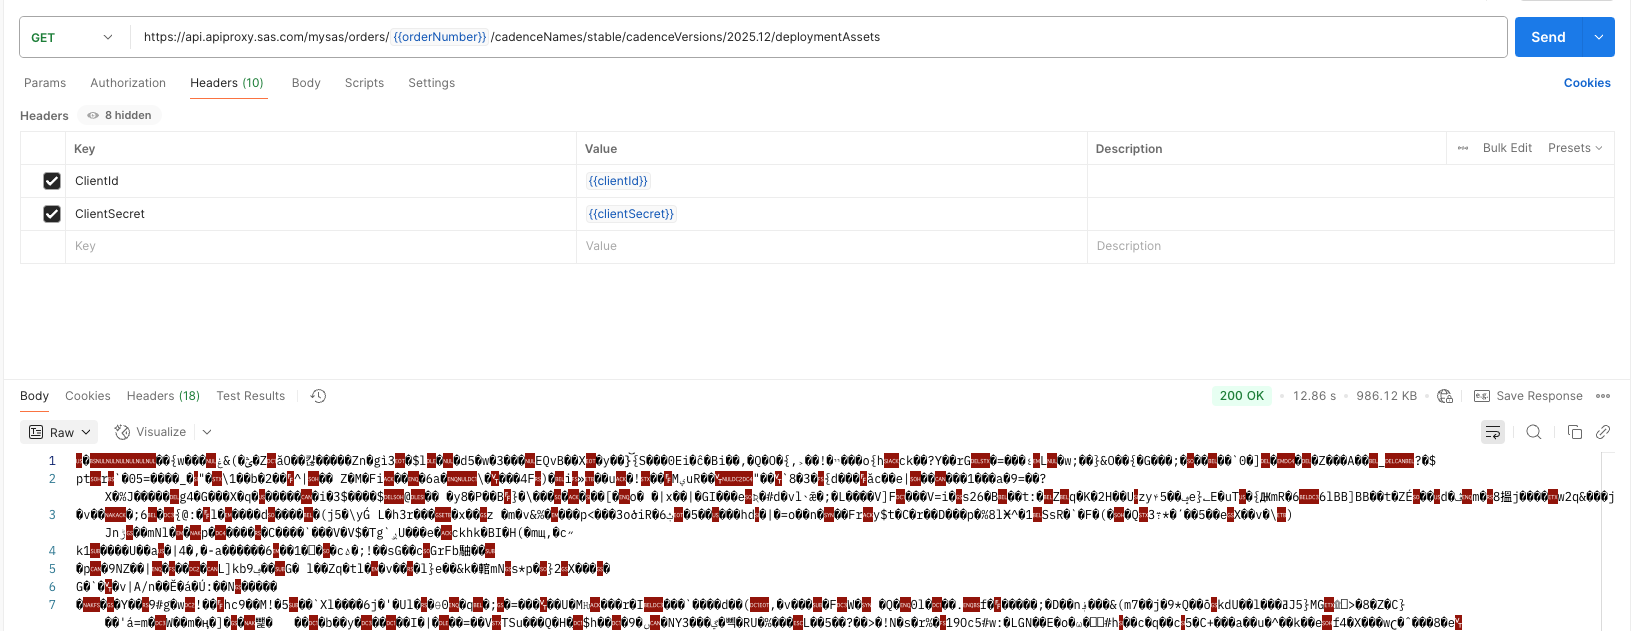
Task: Uncheck the ClientId header checkbox
Action: (52, 181)
